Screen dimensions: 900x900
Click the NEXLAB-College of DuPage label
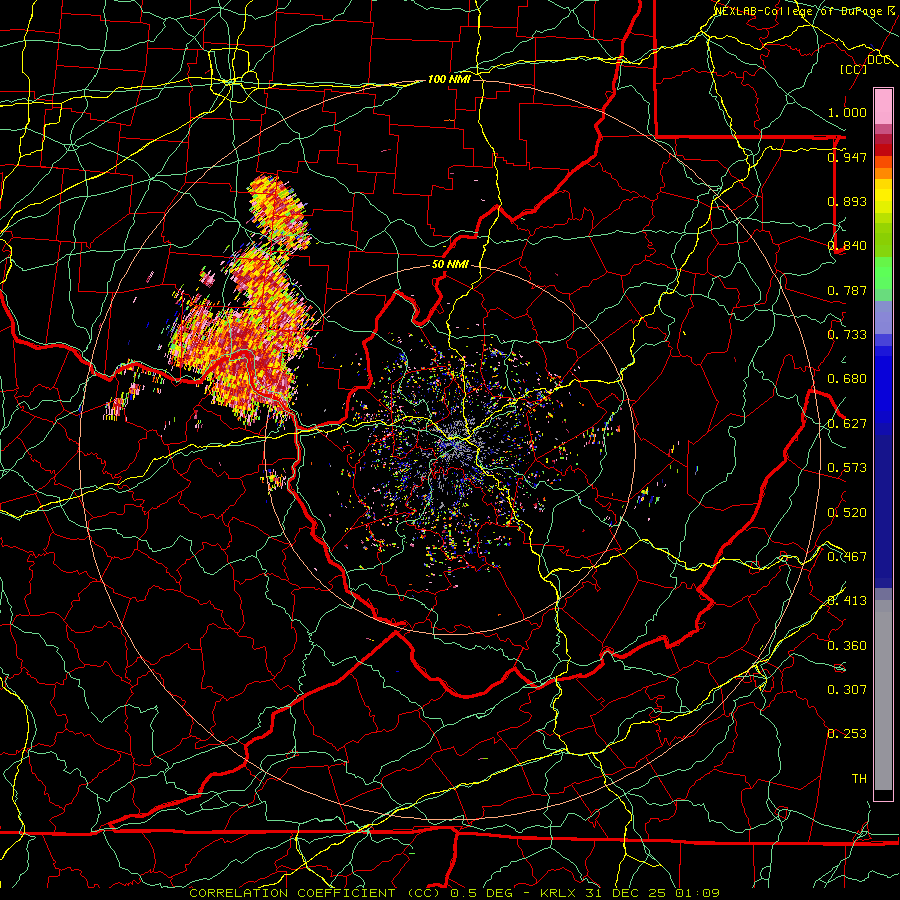(801, 10)
